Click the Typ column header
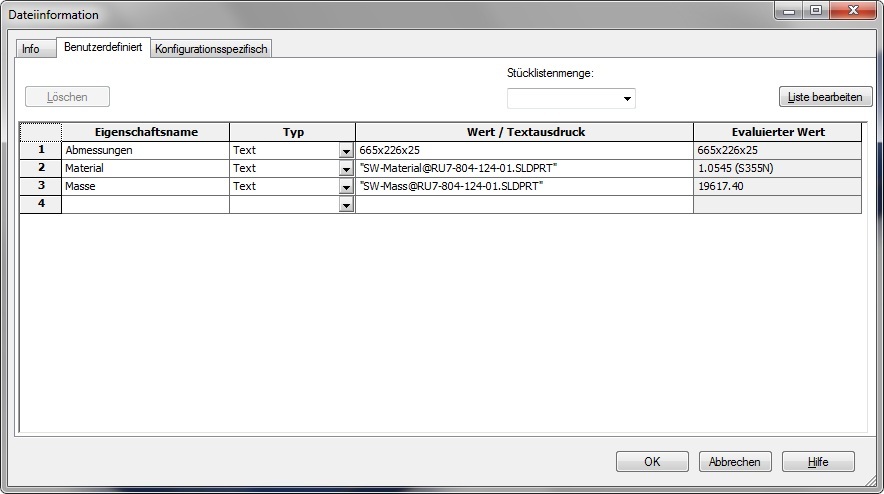The height and width of the screenshot is (494, 884). 293,133
